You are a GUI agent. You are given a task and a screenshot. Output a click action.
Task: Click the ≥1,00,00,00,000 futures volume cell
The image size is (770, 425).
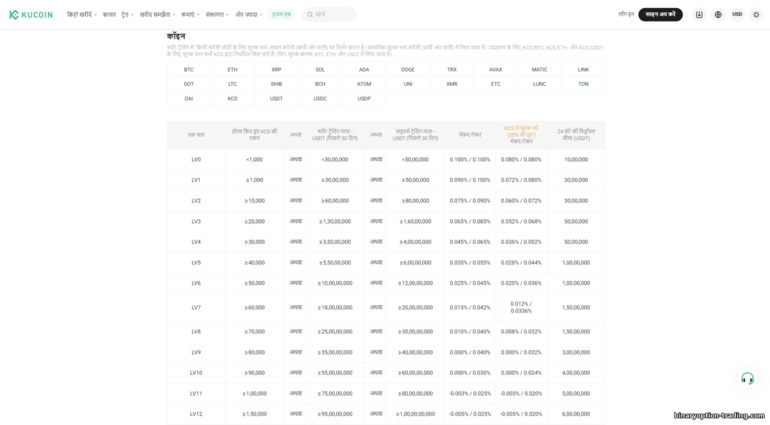click(415, 414)
